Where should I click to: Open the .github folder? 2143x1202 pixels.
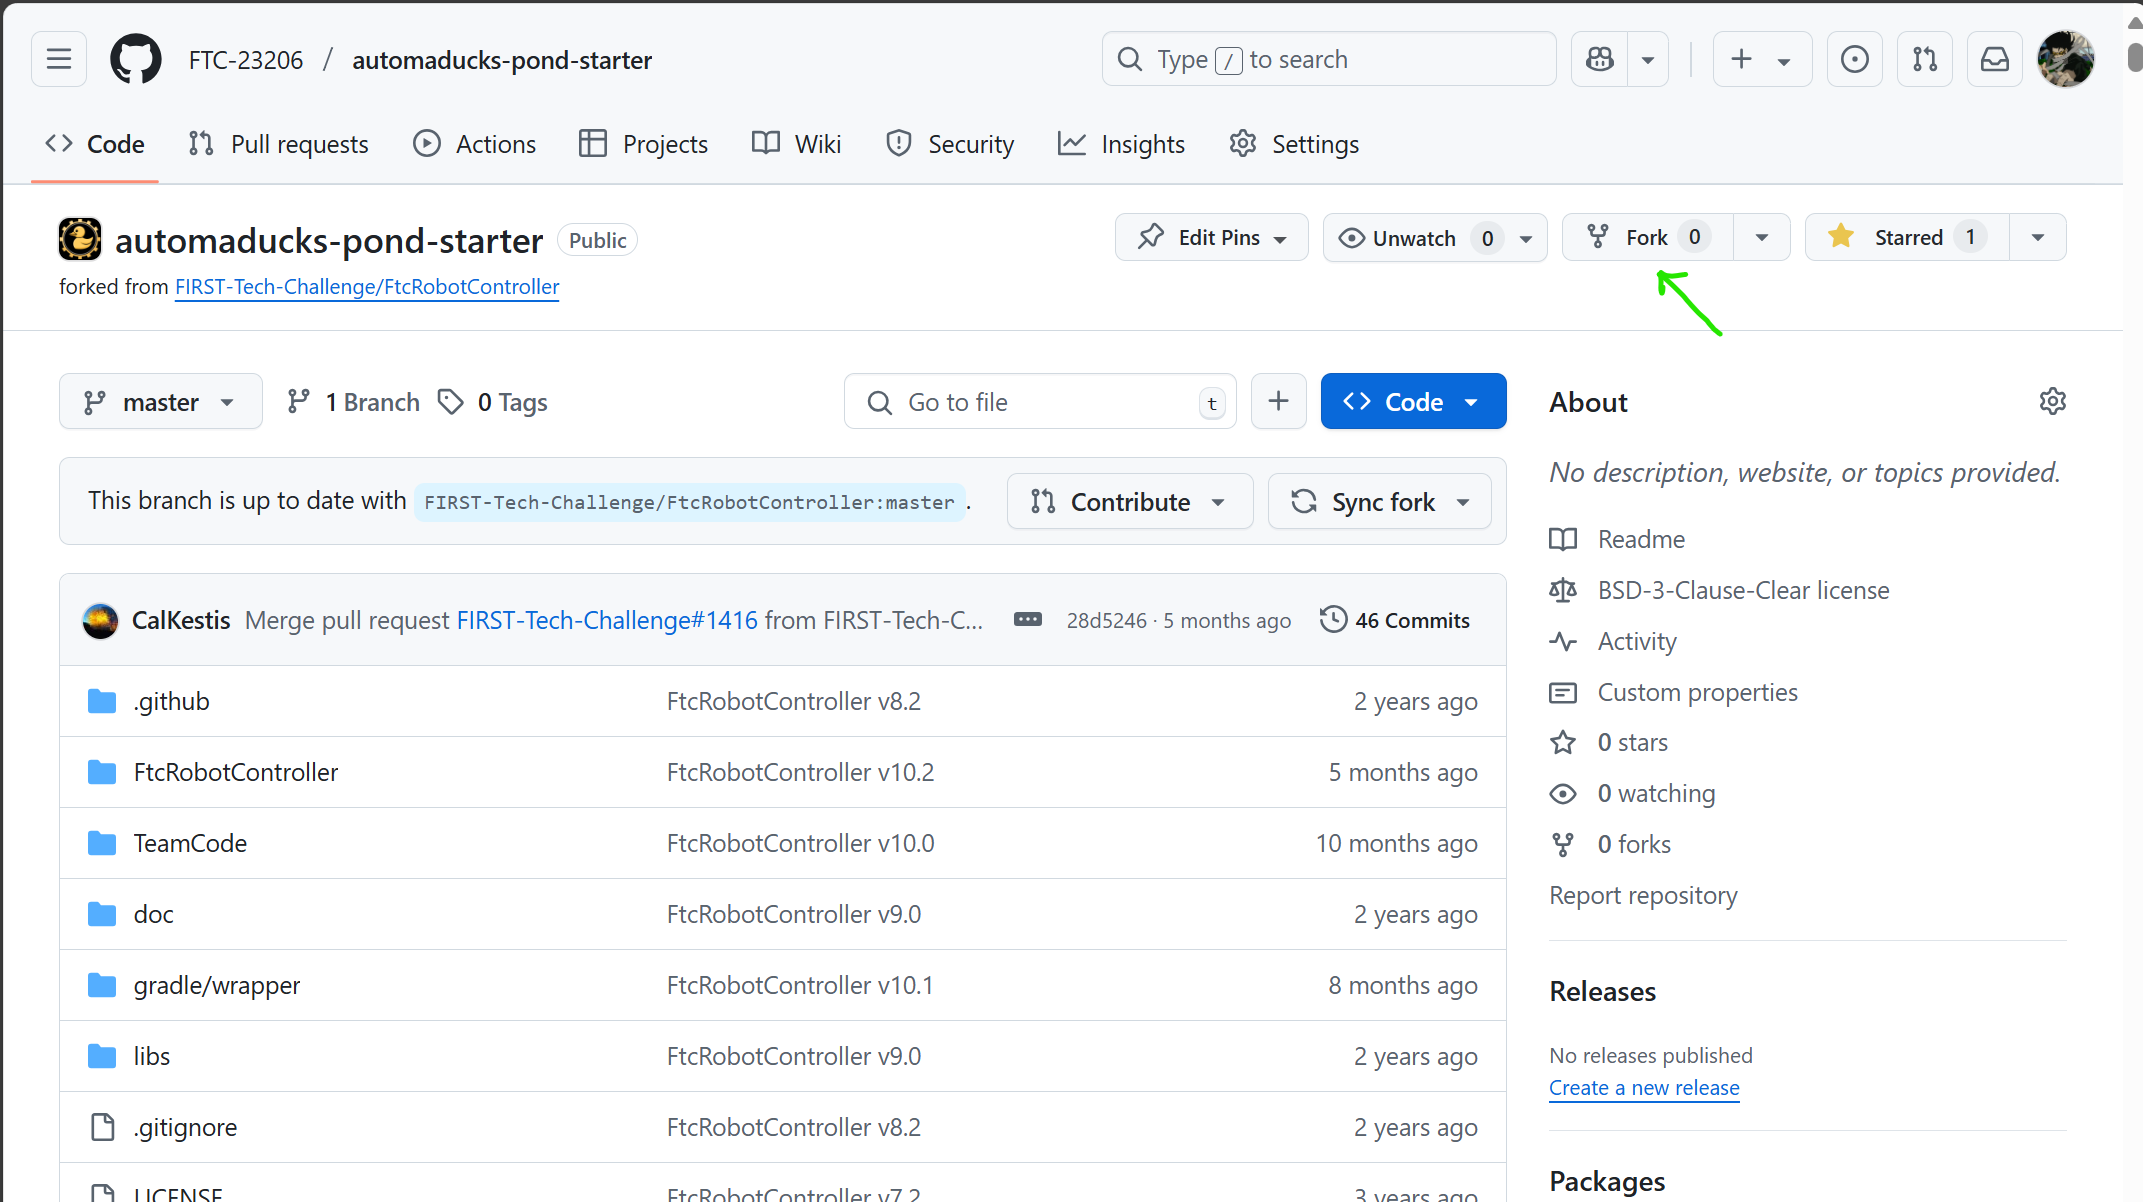172,702
